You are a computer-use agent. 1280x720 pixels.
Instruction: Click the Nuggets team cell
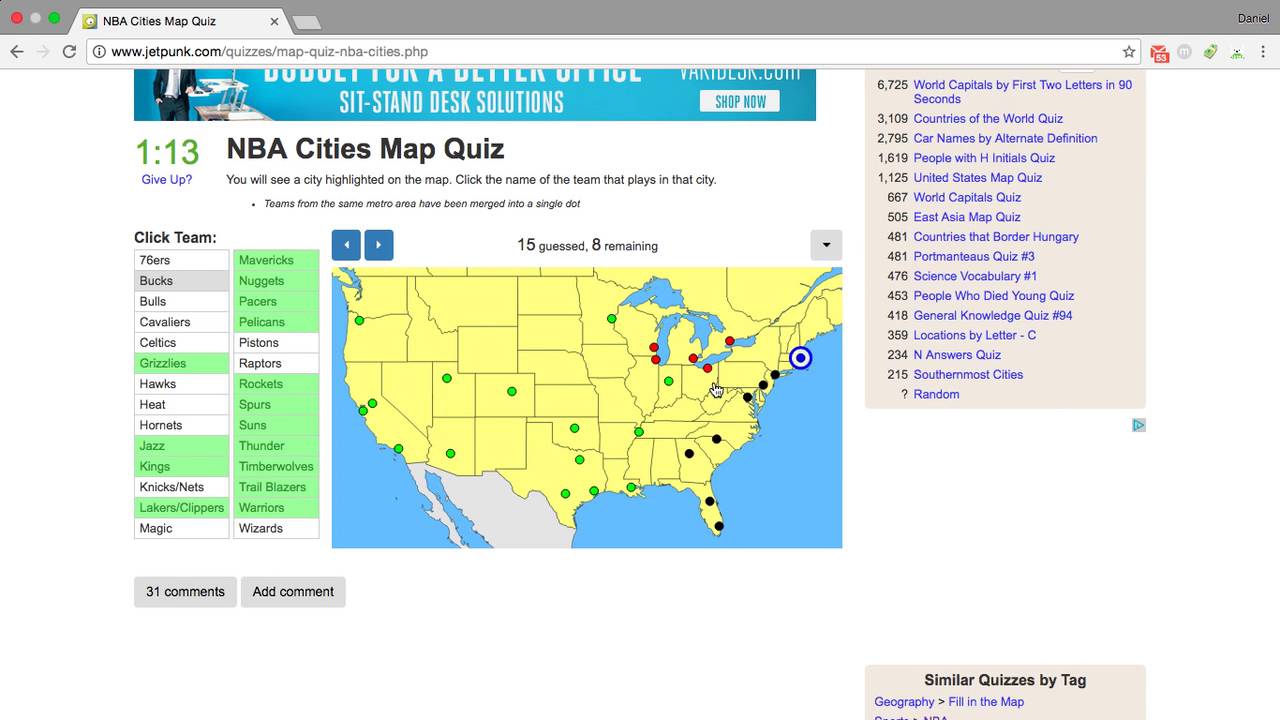[276, 281]
